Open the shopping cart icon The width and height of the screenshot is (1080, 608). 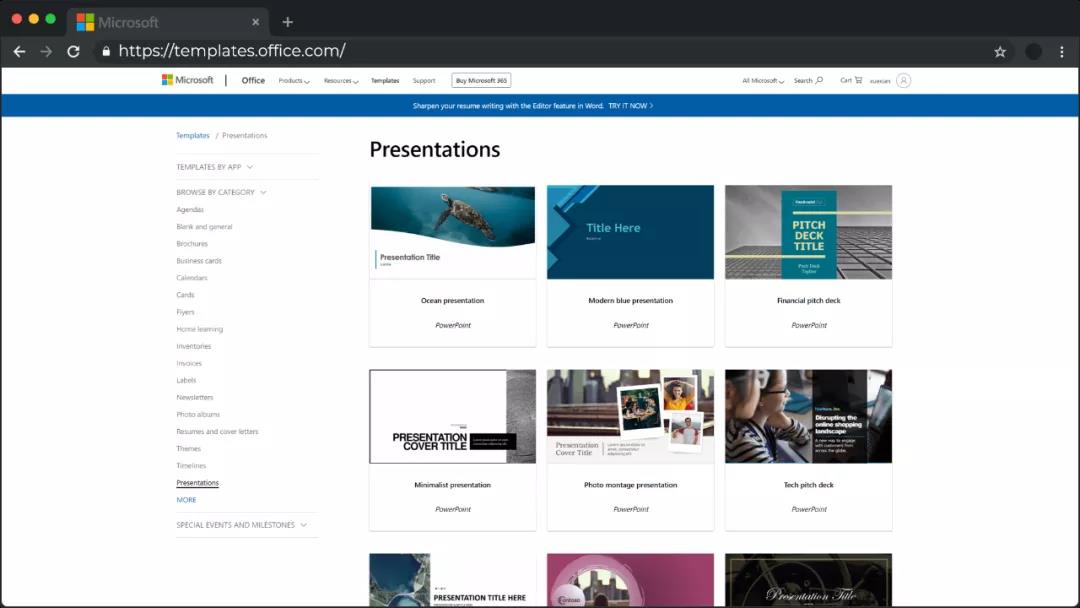pos(857,80)
